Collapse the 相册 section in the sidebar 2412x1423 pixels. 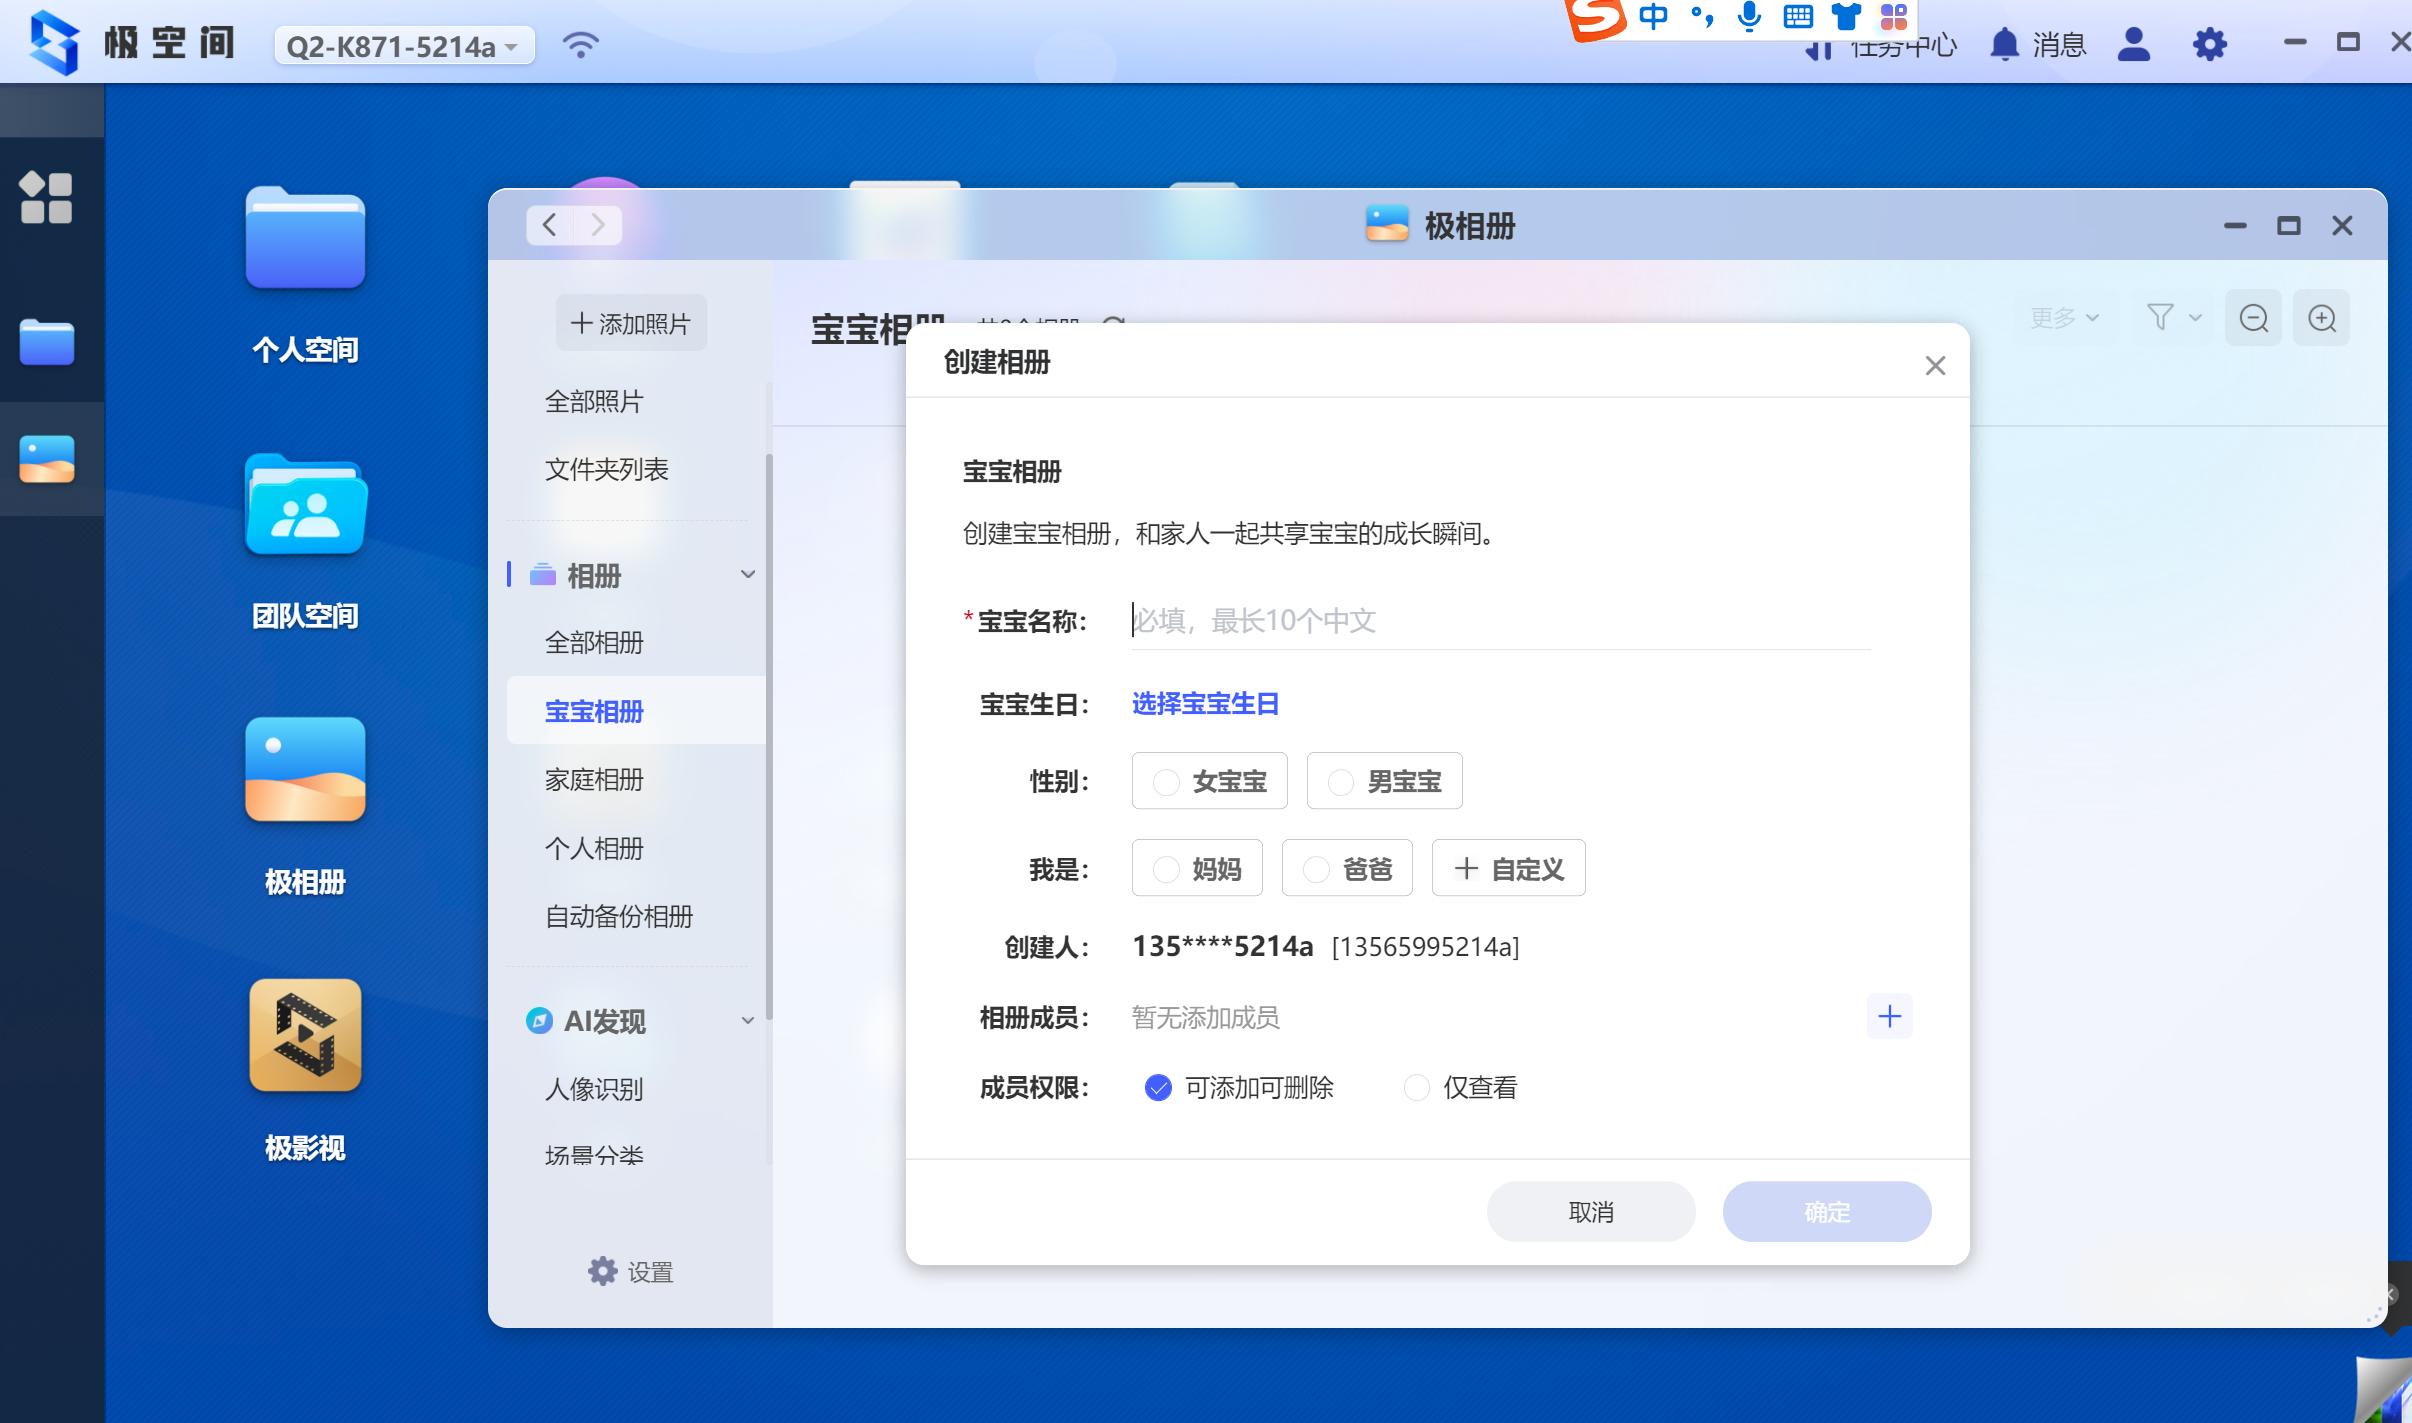(747, 573)
